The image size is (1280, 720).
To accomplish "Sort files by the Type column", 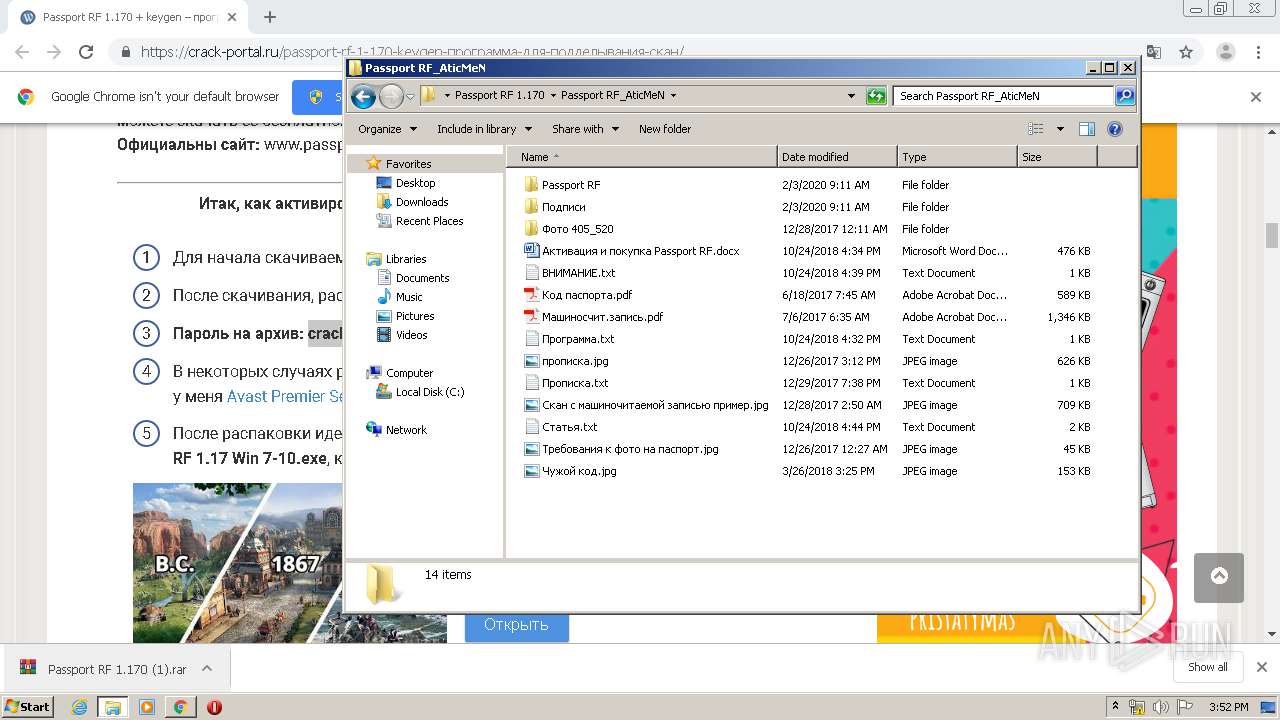I will [957, 157].
